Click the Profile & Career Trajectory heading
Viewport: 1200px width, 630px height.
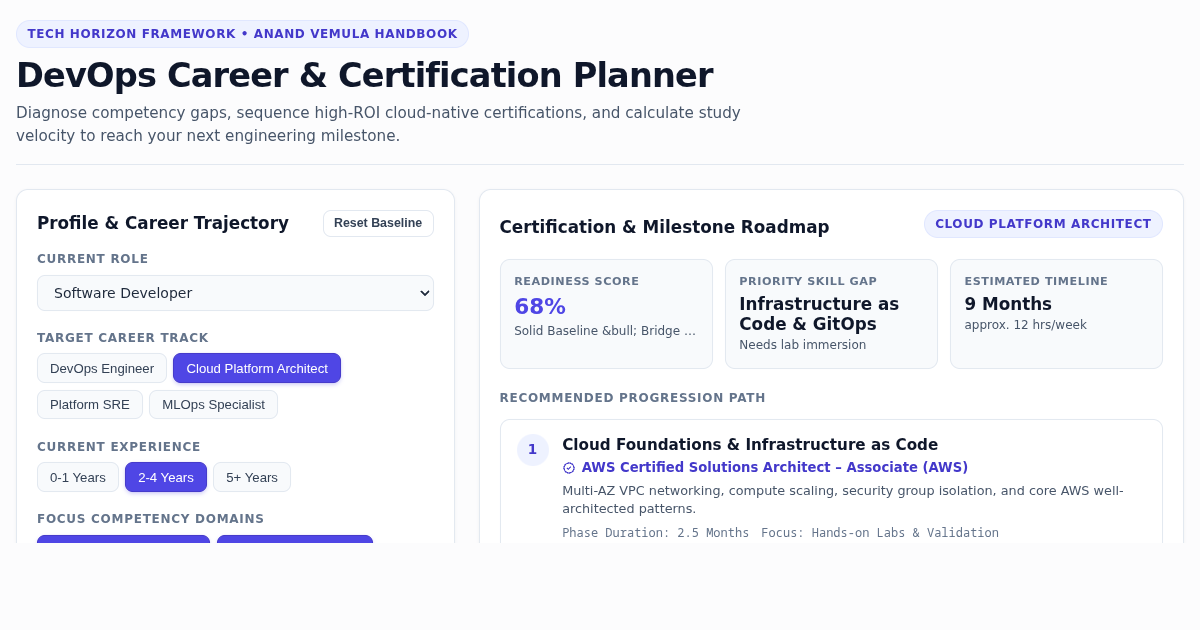point(163,223)
